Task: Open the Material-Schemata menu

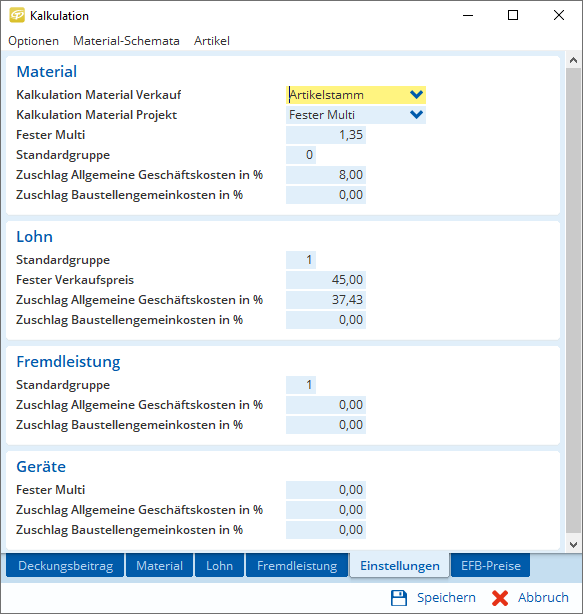Action: click(126, 41)
